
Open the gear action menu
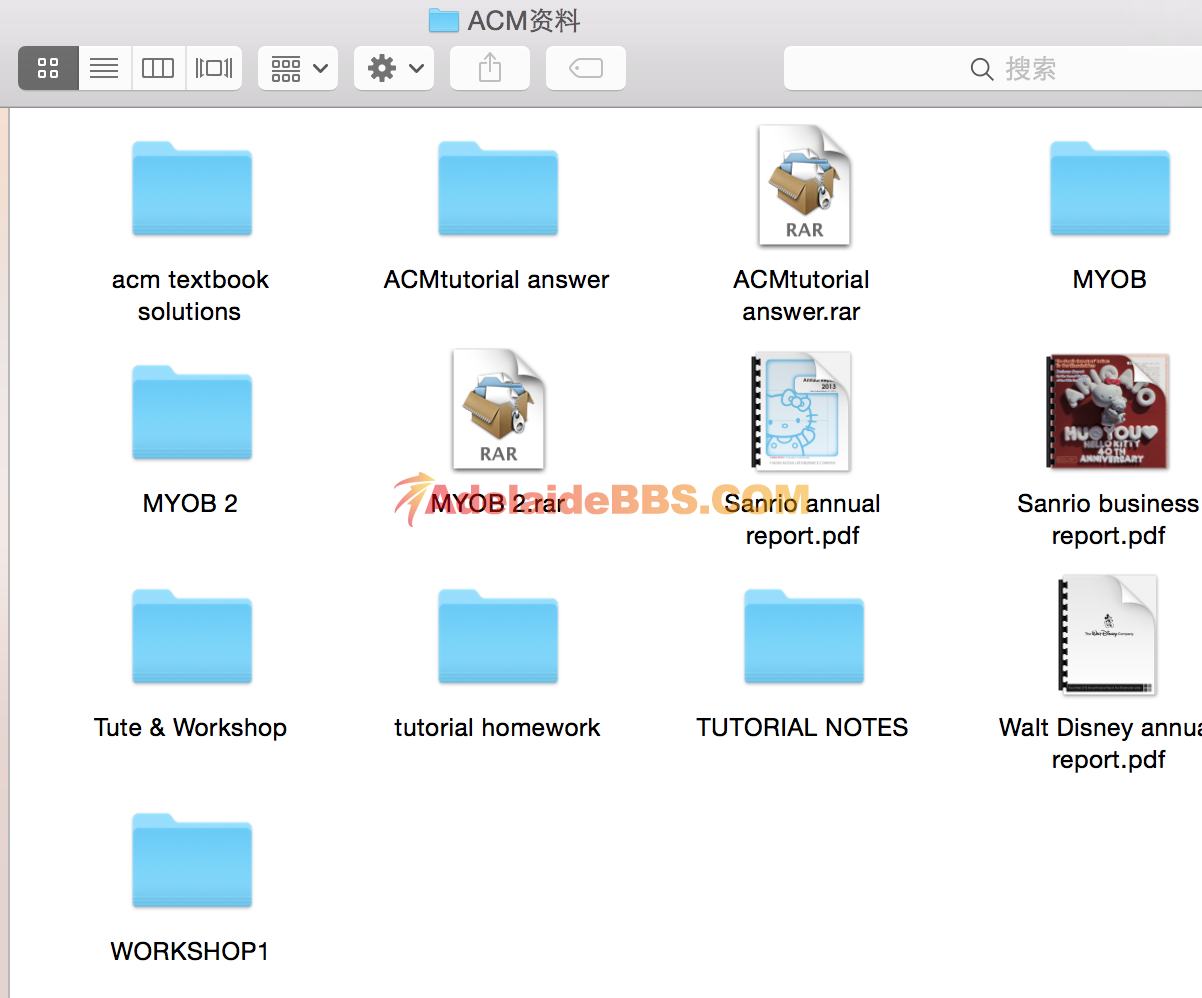[394, 68]
